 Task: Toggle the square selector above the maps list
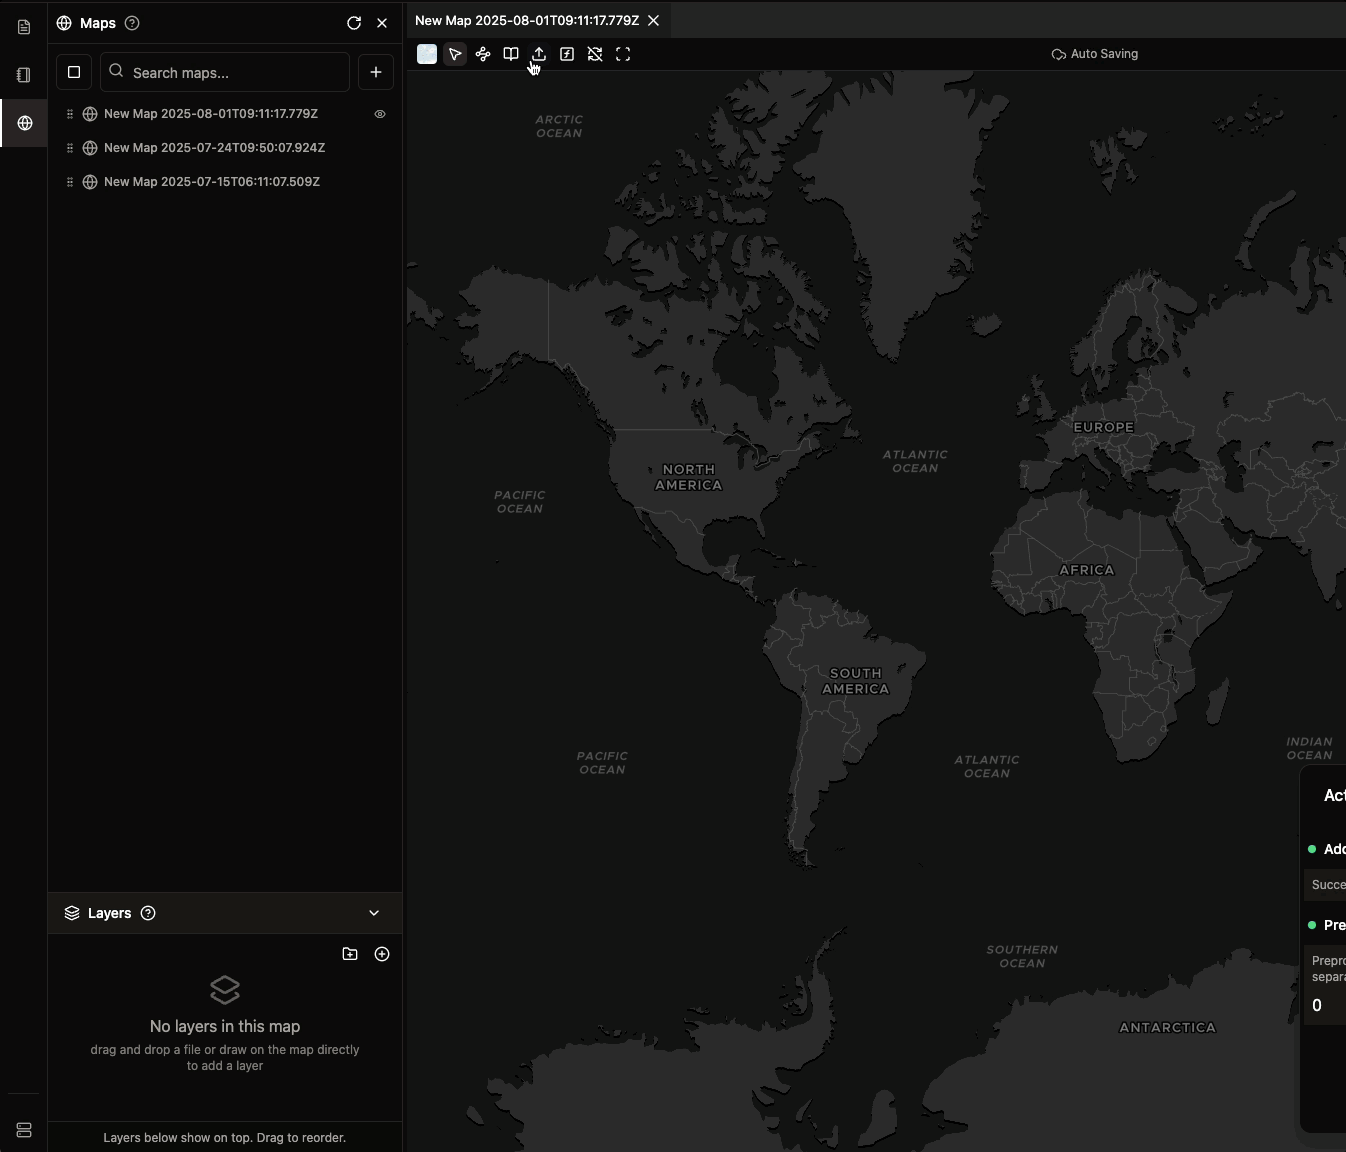click(73, 71)
